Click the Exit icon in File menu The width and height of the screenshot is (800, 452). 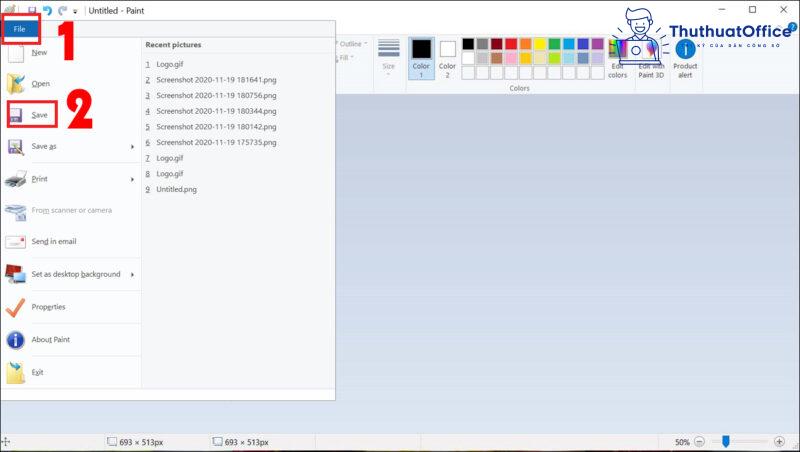[17, 372]
